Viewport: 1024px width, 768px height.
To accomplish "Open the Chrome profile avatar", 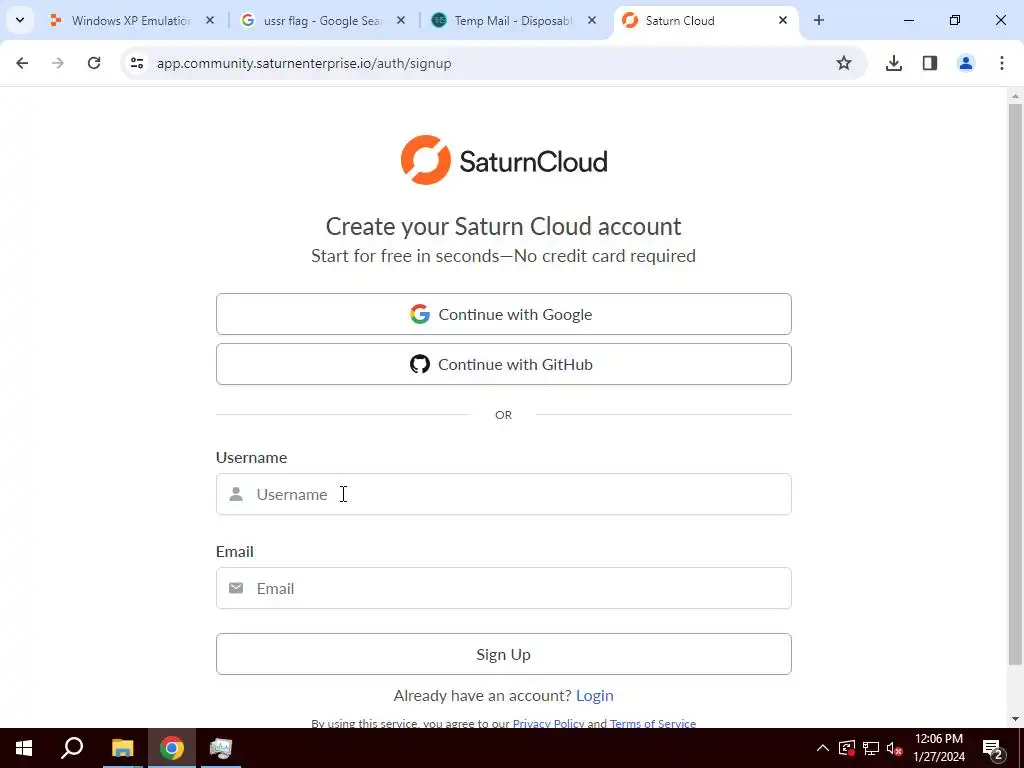I will [x=966, y=63].
